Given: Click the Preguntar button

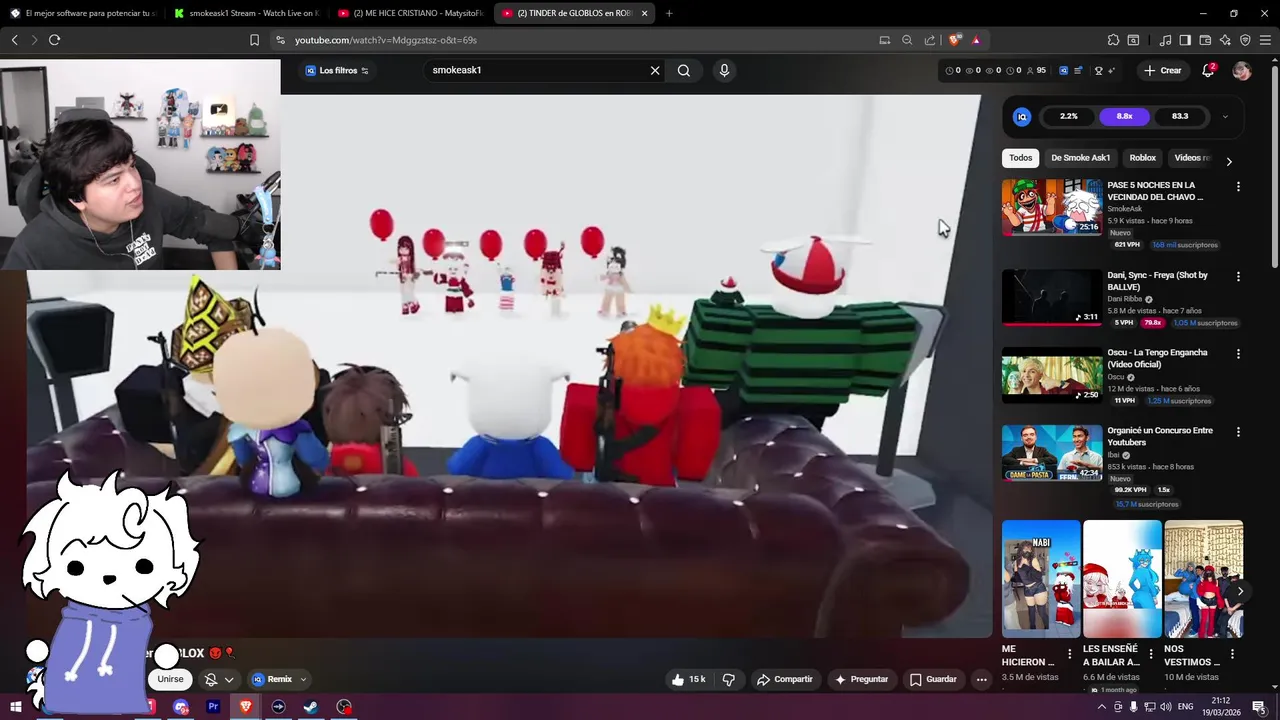Looking at the screenshot, I should tap(861, 679).
